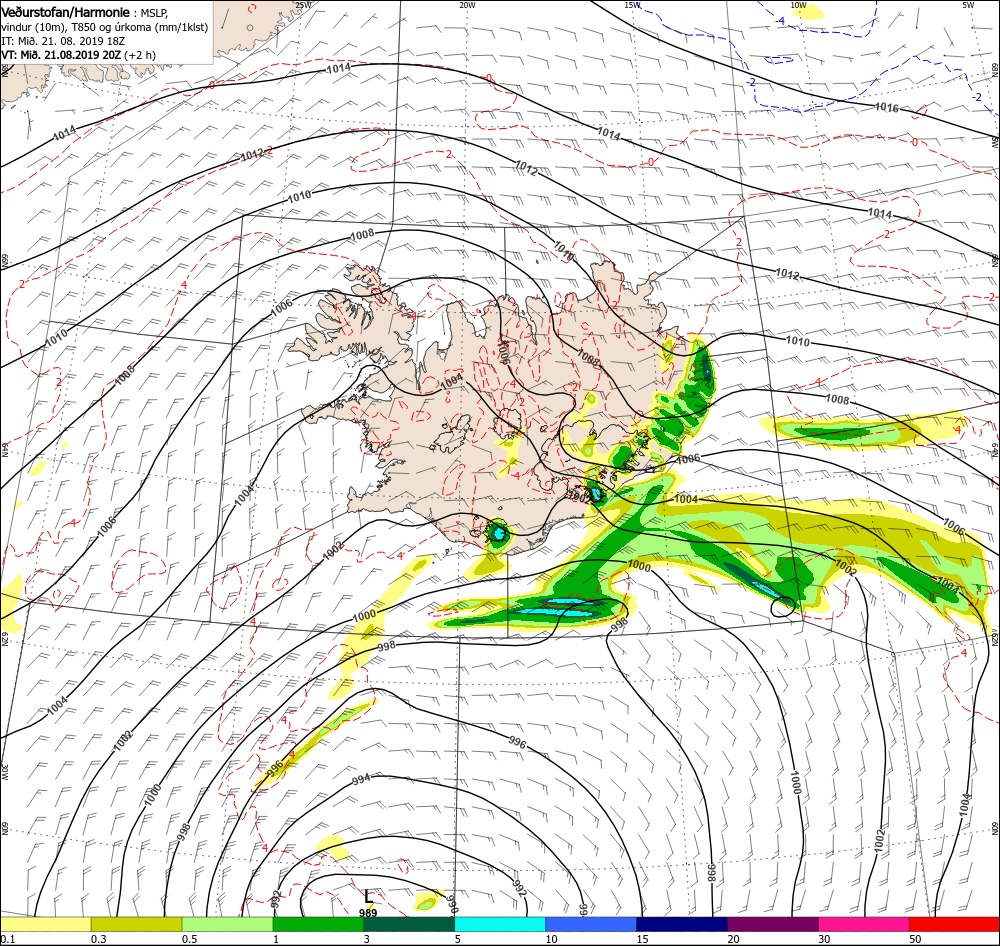Click the '989' low pressure value
The height and width of the screenshot is (946, 1000).
[368, 912]
